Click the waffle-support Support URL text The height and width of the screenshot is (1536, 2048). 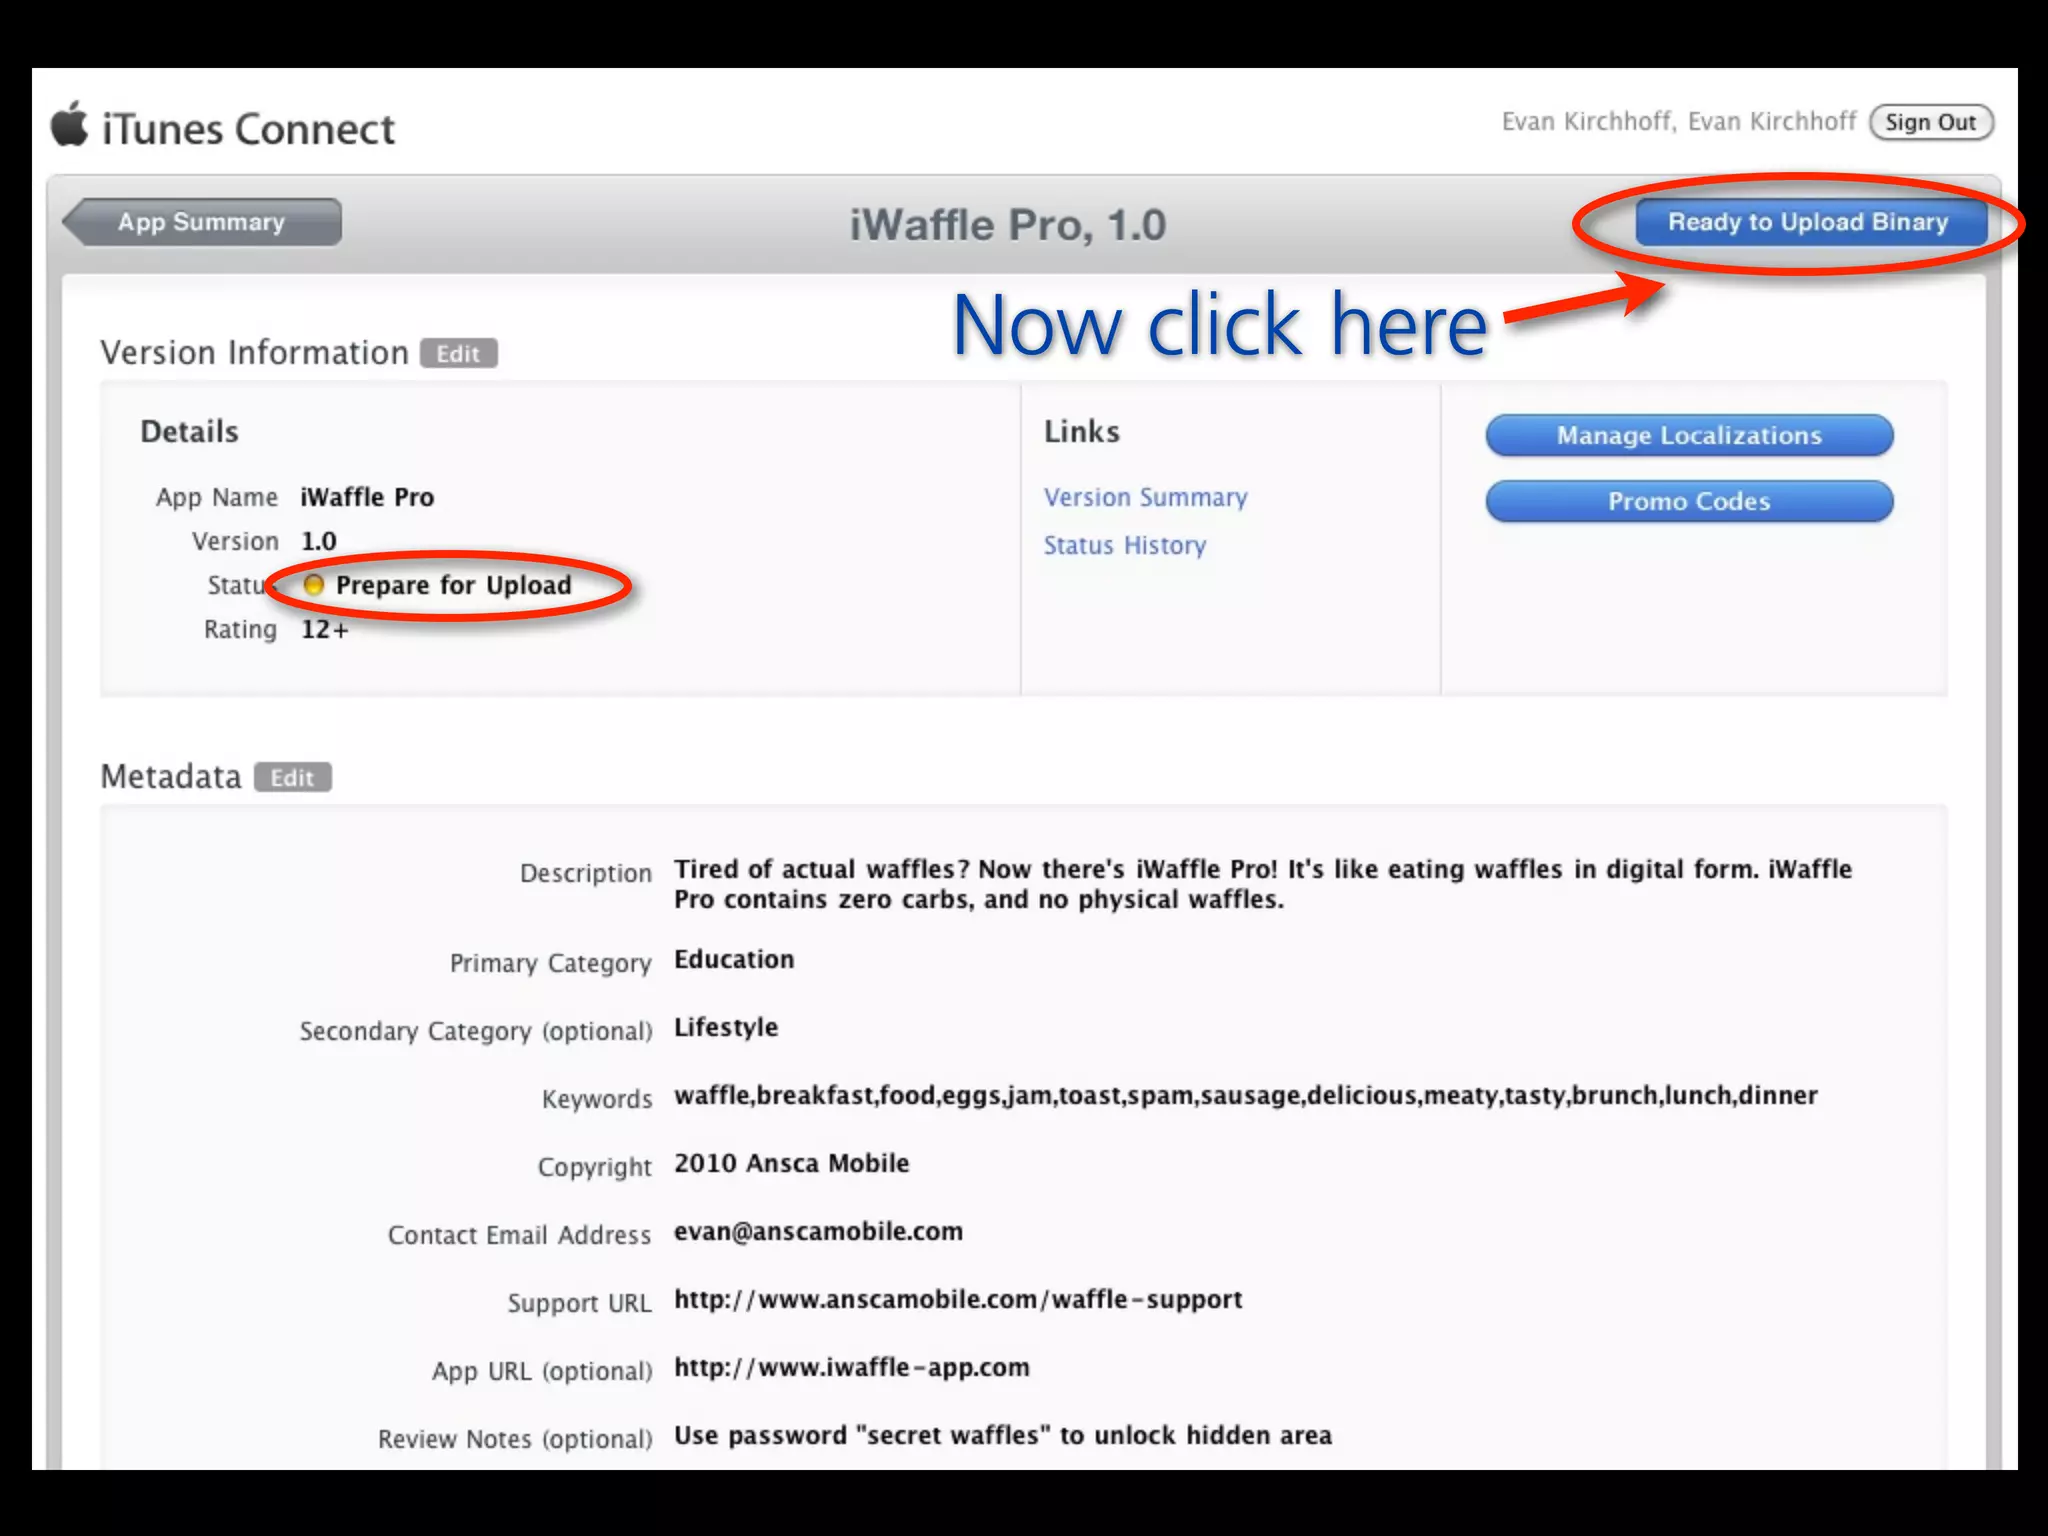957,1300
